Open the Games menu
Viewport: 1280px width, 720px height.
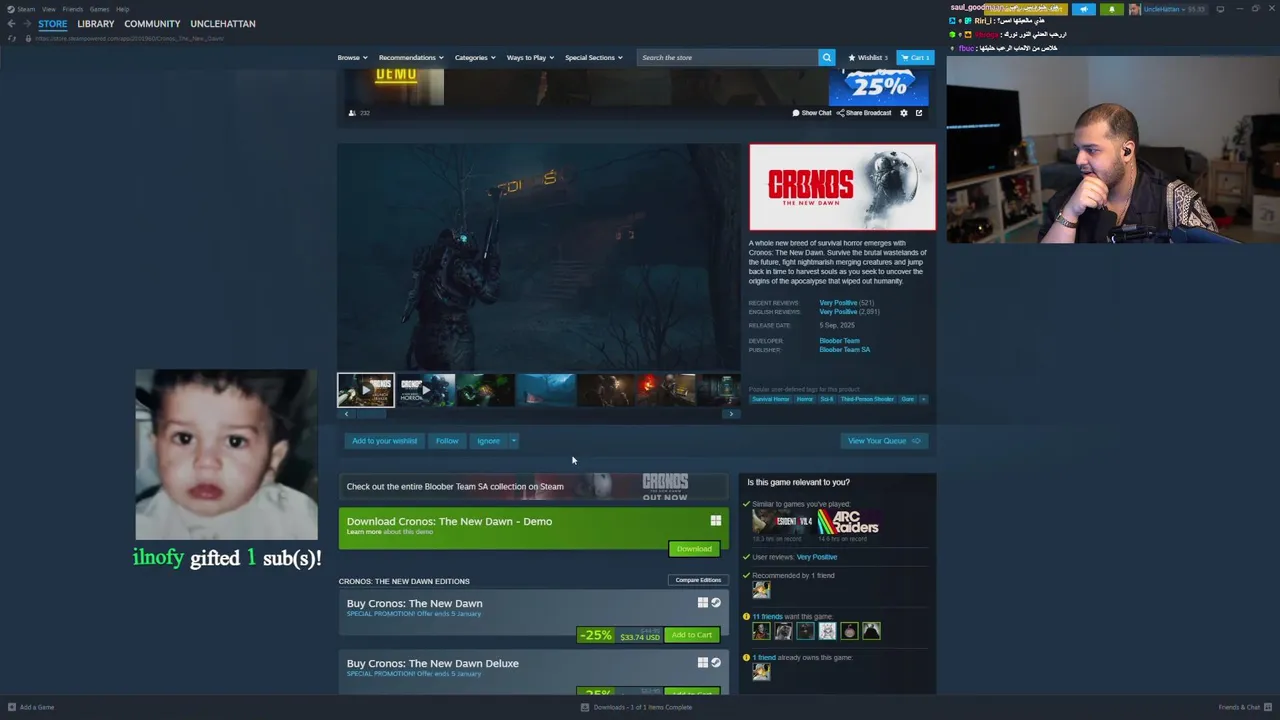click(x=99, y=9)
